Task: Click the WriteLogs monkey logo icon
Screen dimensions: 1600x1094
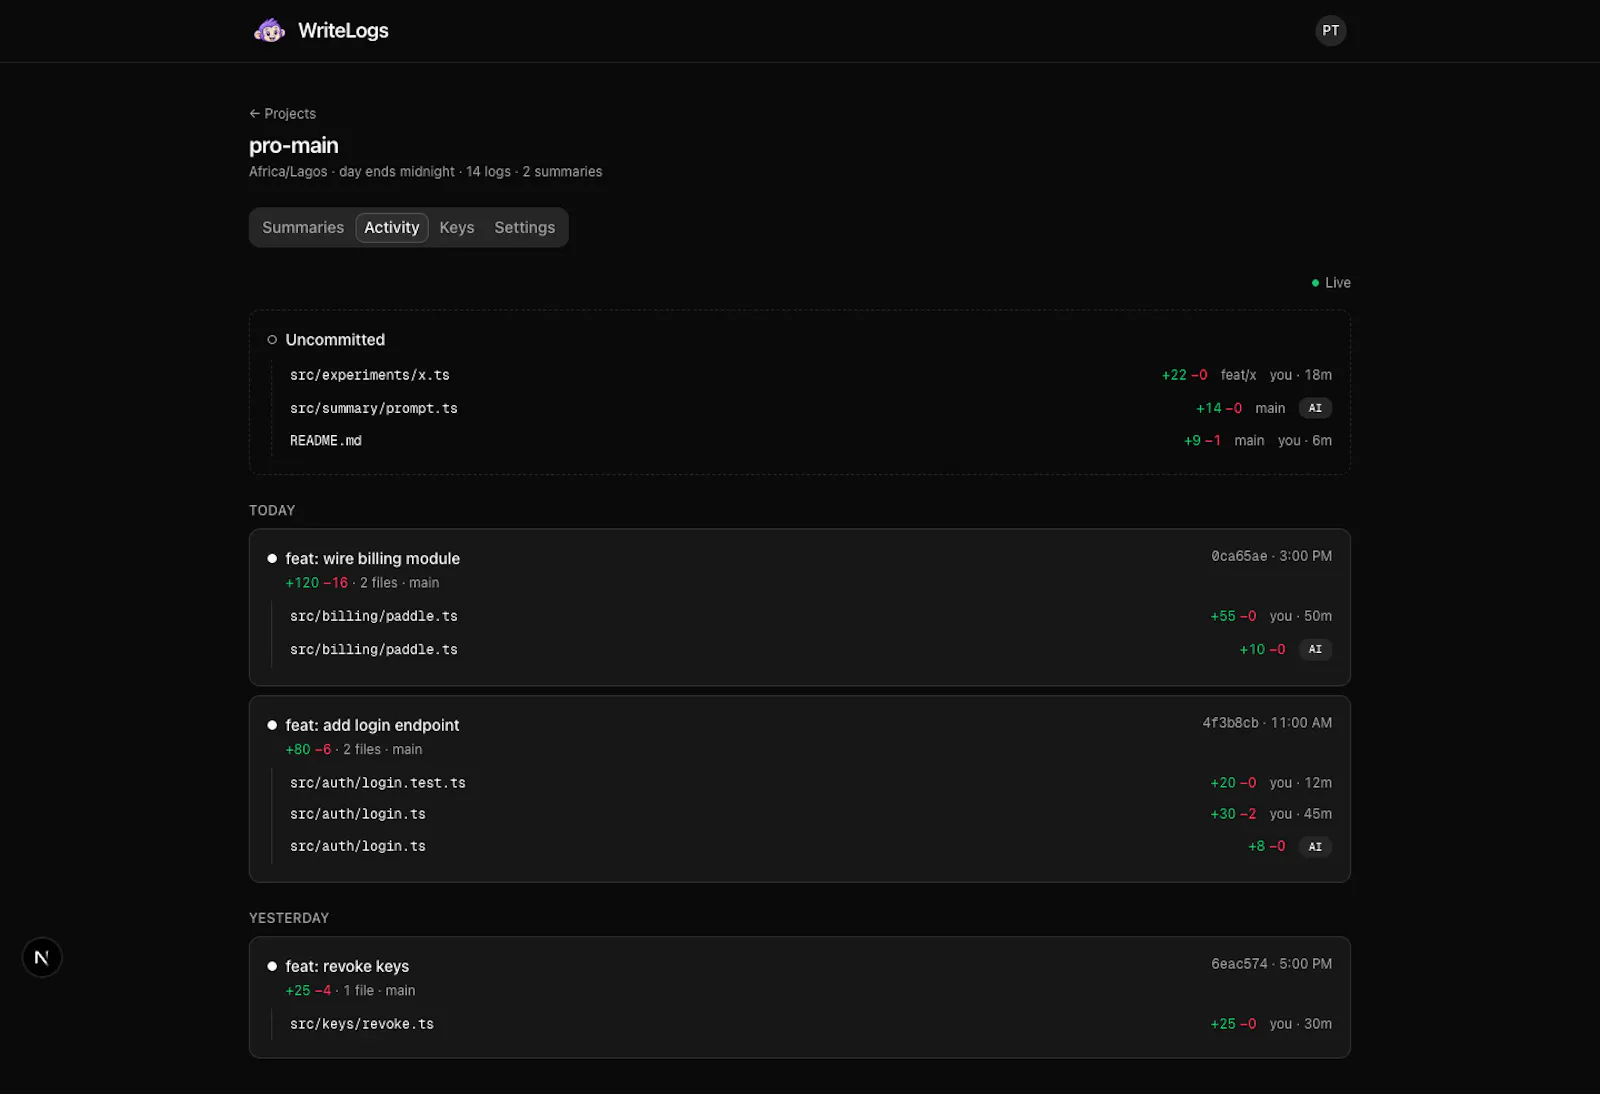Action: [x=269, y=31]
